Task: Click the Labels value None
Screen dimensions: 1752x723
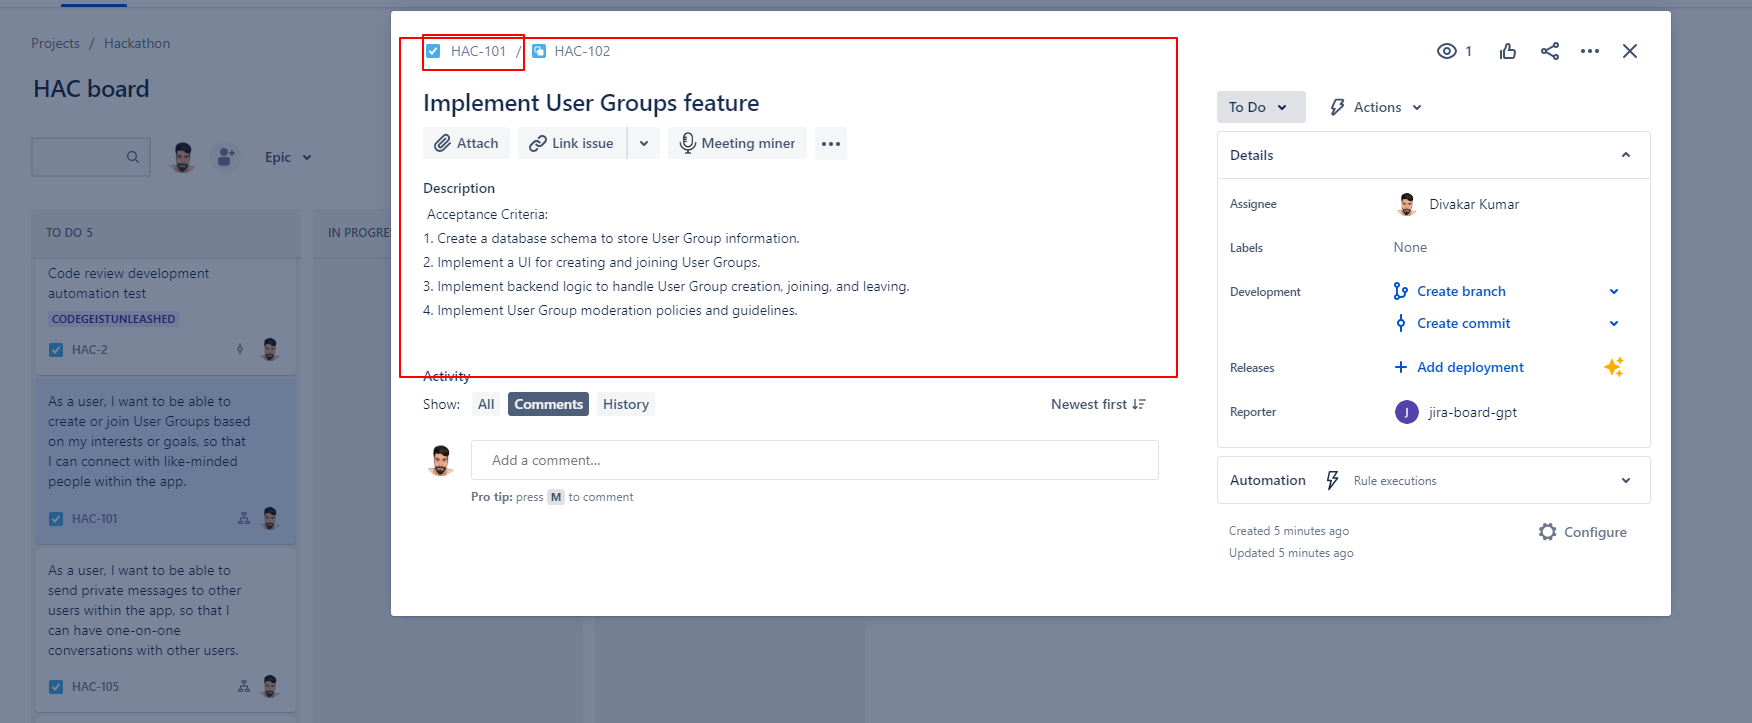Action: pos(1410,247)
